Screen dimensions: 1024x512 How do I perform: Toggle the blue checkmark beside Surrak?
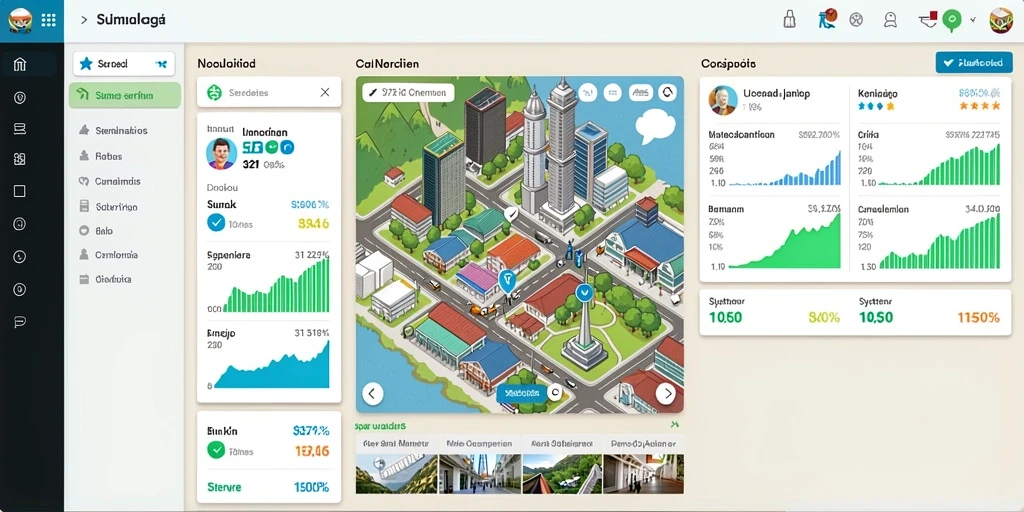tap(216, 223)
